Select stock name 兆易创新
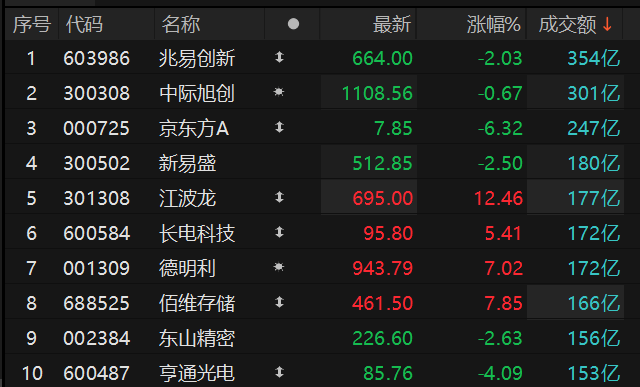640x387 pixels. [x=197, y=58]
